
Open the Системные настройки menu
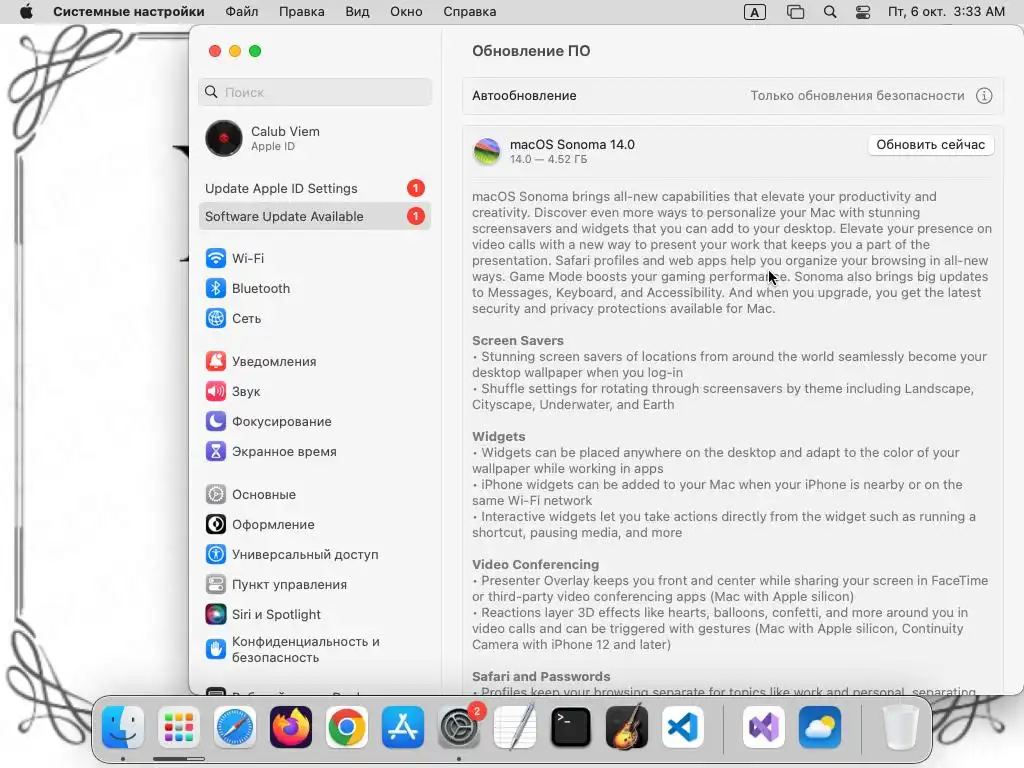pyautogui.click(x=129, y=12)
